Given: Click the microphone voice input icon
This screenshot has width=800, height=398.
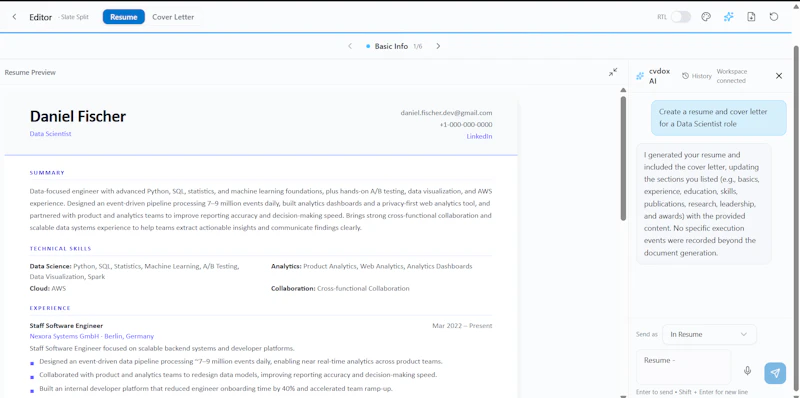Looking at the screenshot, I should click(x=747, y=371).
